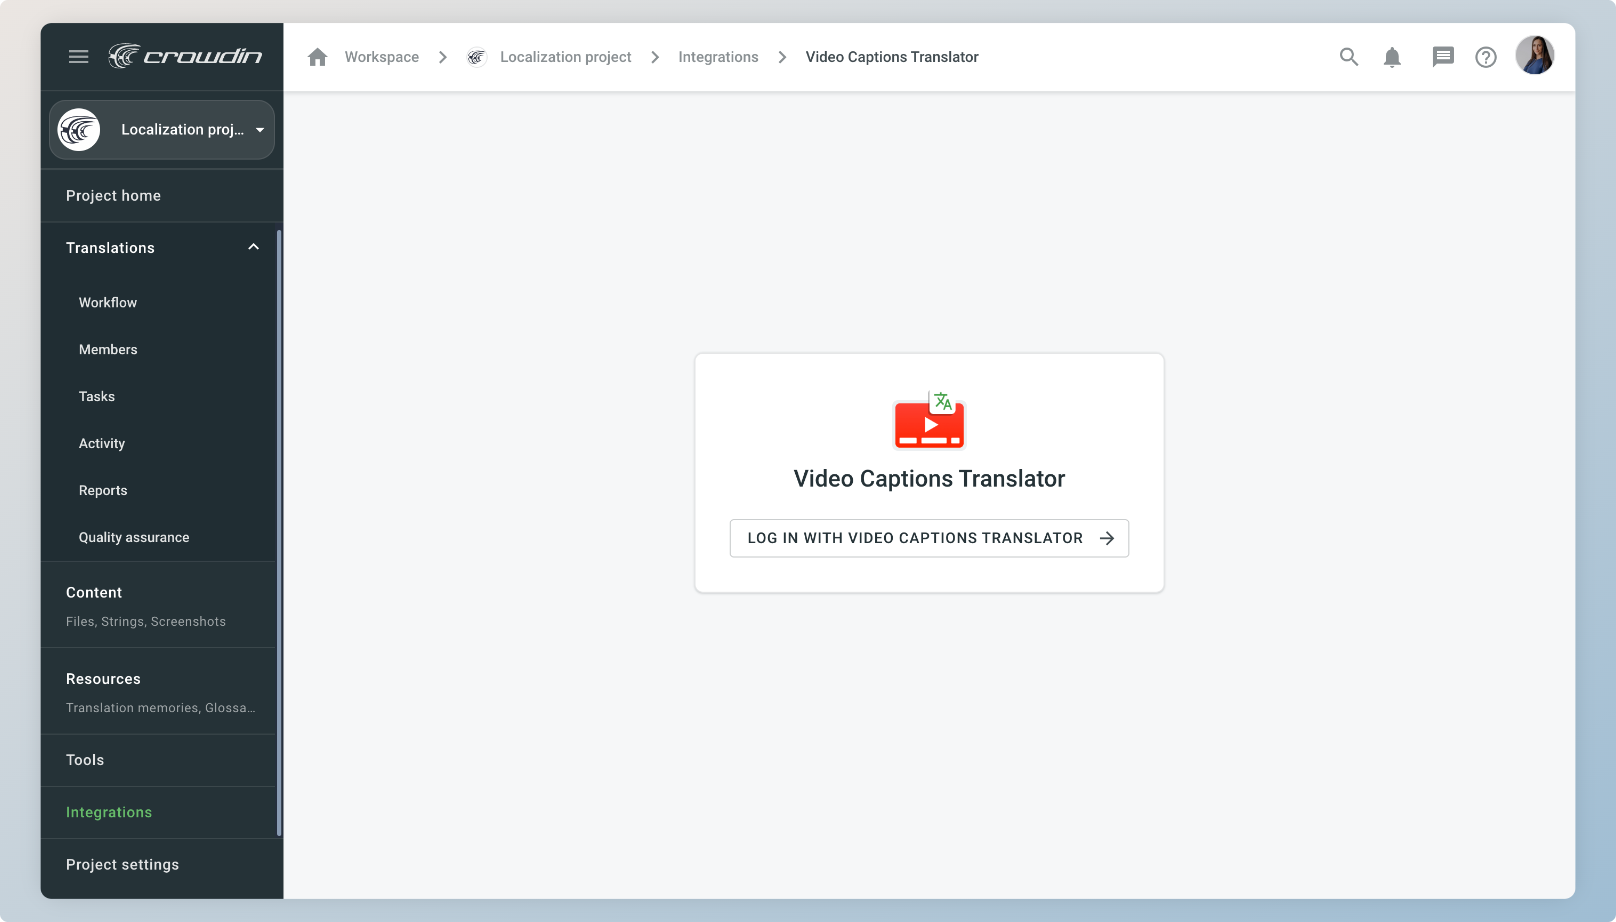Go to the home icon in breadcrumb
Image resolution: width=1616 pixels, height=922 pixels.
coord(318,57)
